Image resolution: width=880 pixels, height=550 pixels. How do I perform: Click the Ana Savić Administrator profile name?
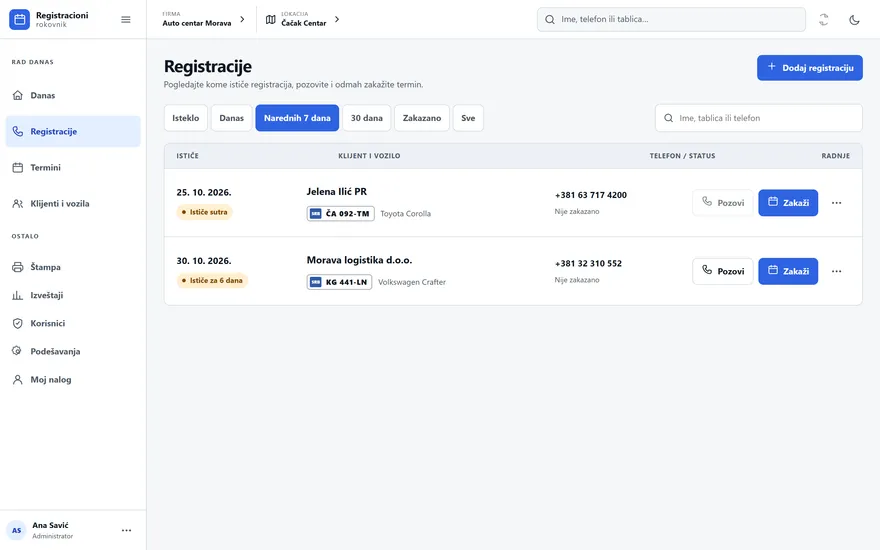coord(53,530)
